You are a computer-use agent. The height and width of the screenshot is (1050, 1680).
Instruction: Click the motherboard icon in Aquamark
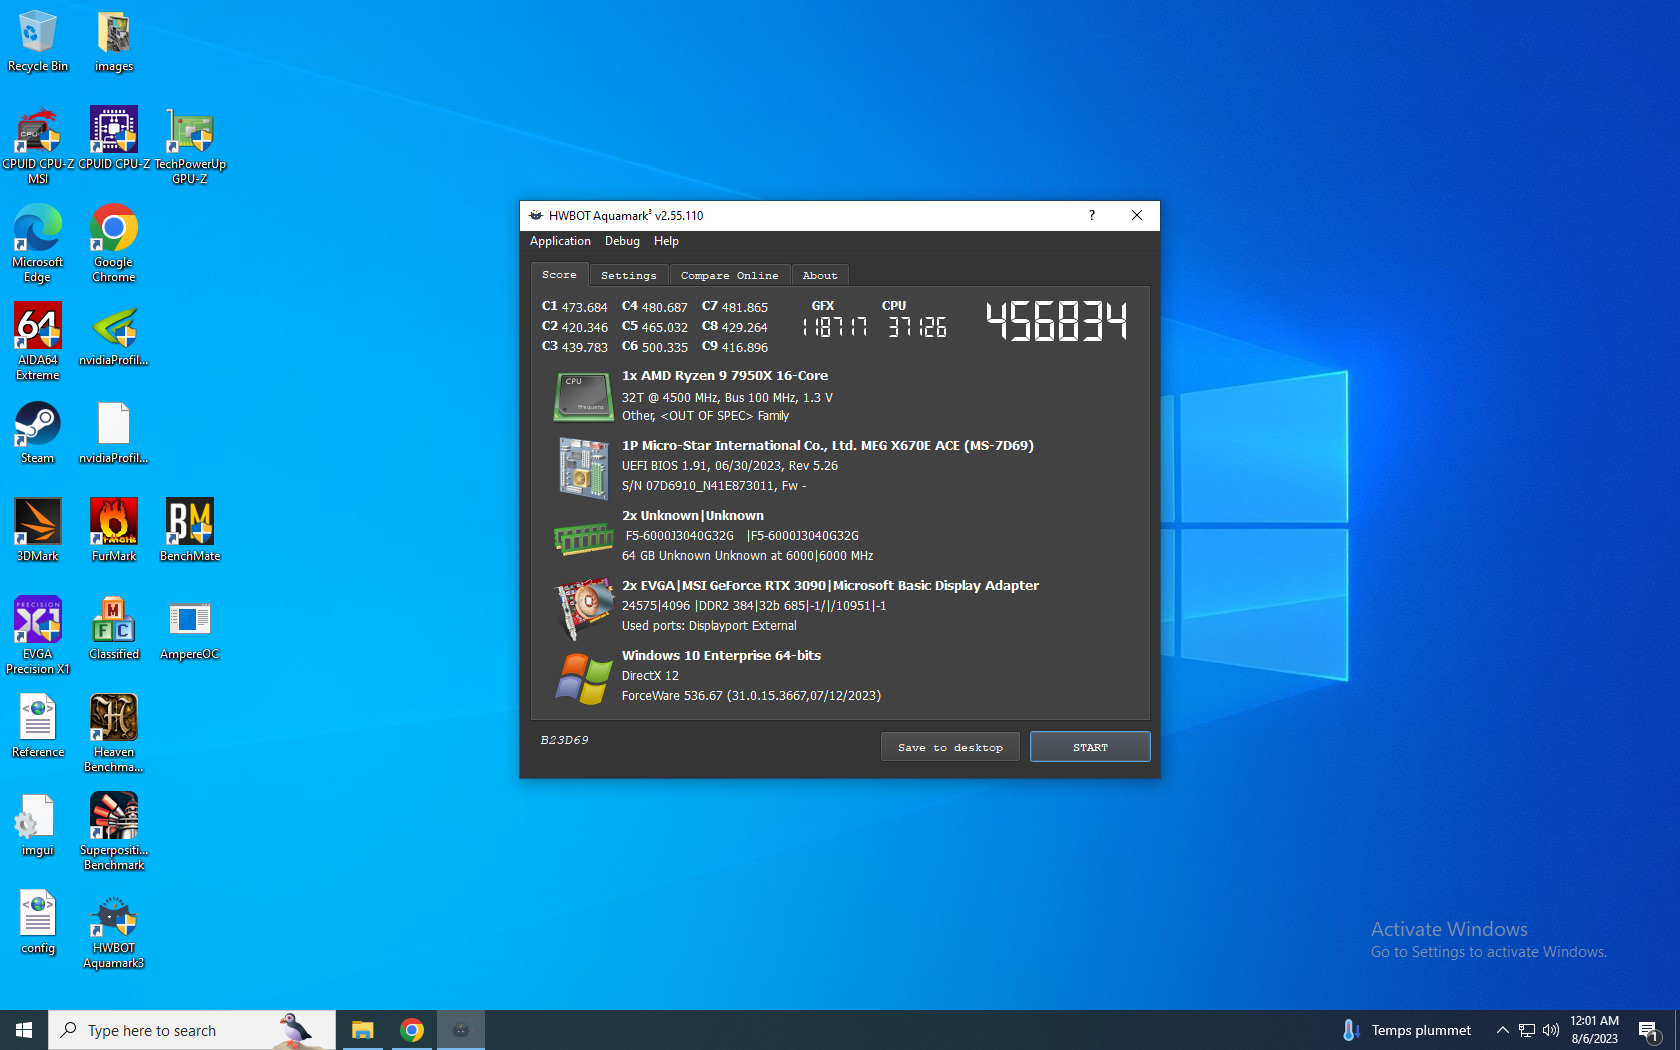pos(584,467)
